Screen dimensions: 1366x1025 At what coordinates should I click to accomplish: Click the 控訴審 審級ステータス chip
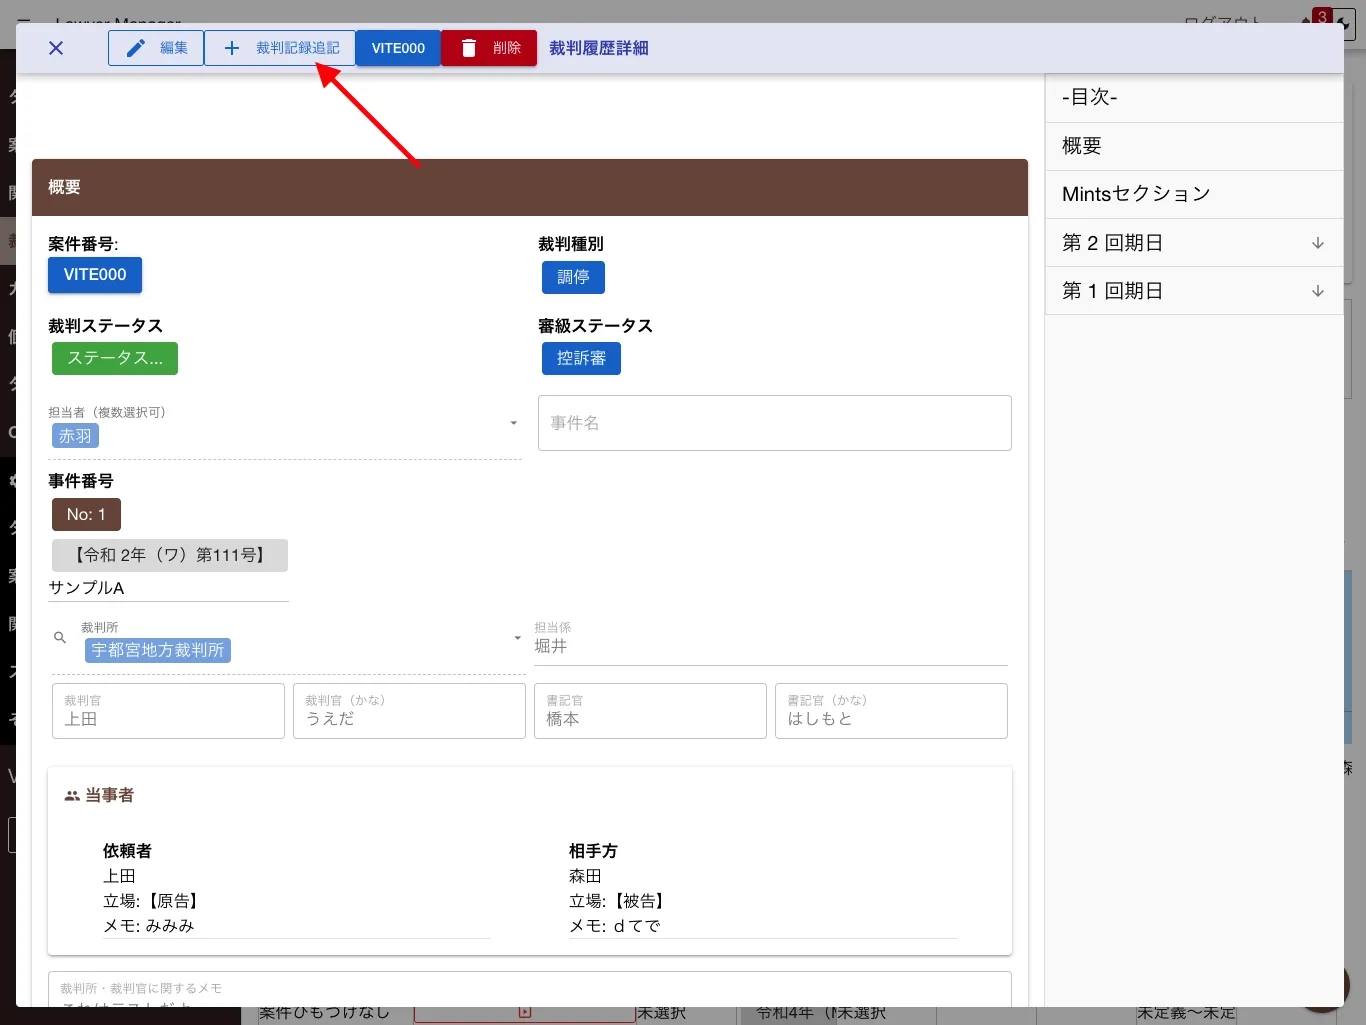point(581,358)
